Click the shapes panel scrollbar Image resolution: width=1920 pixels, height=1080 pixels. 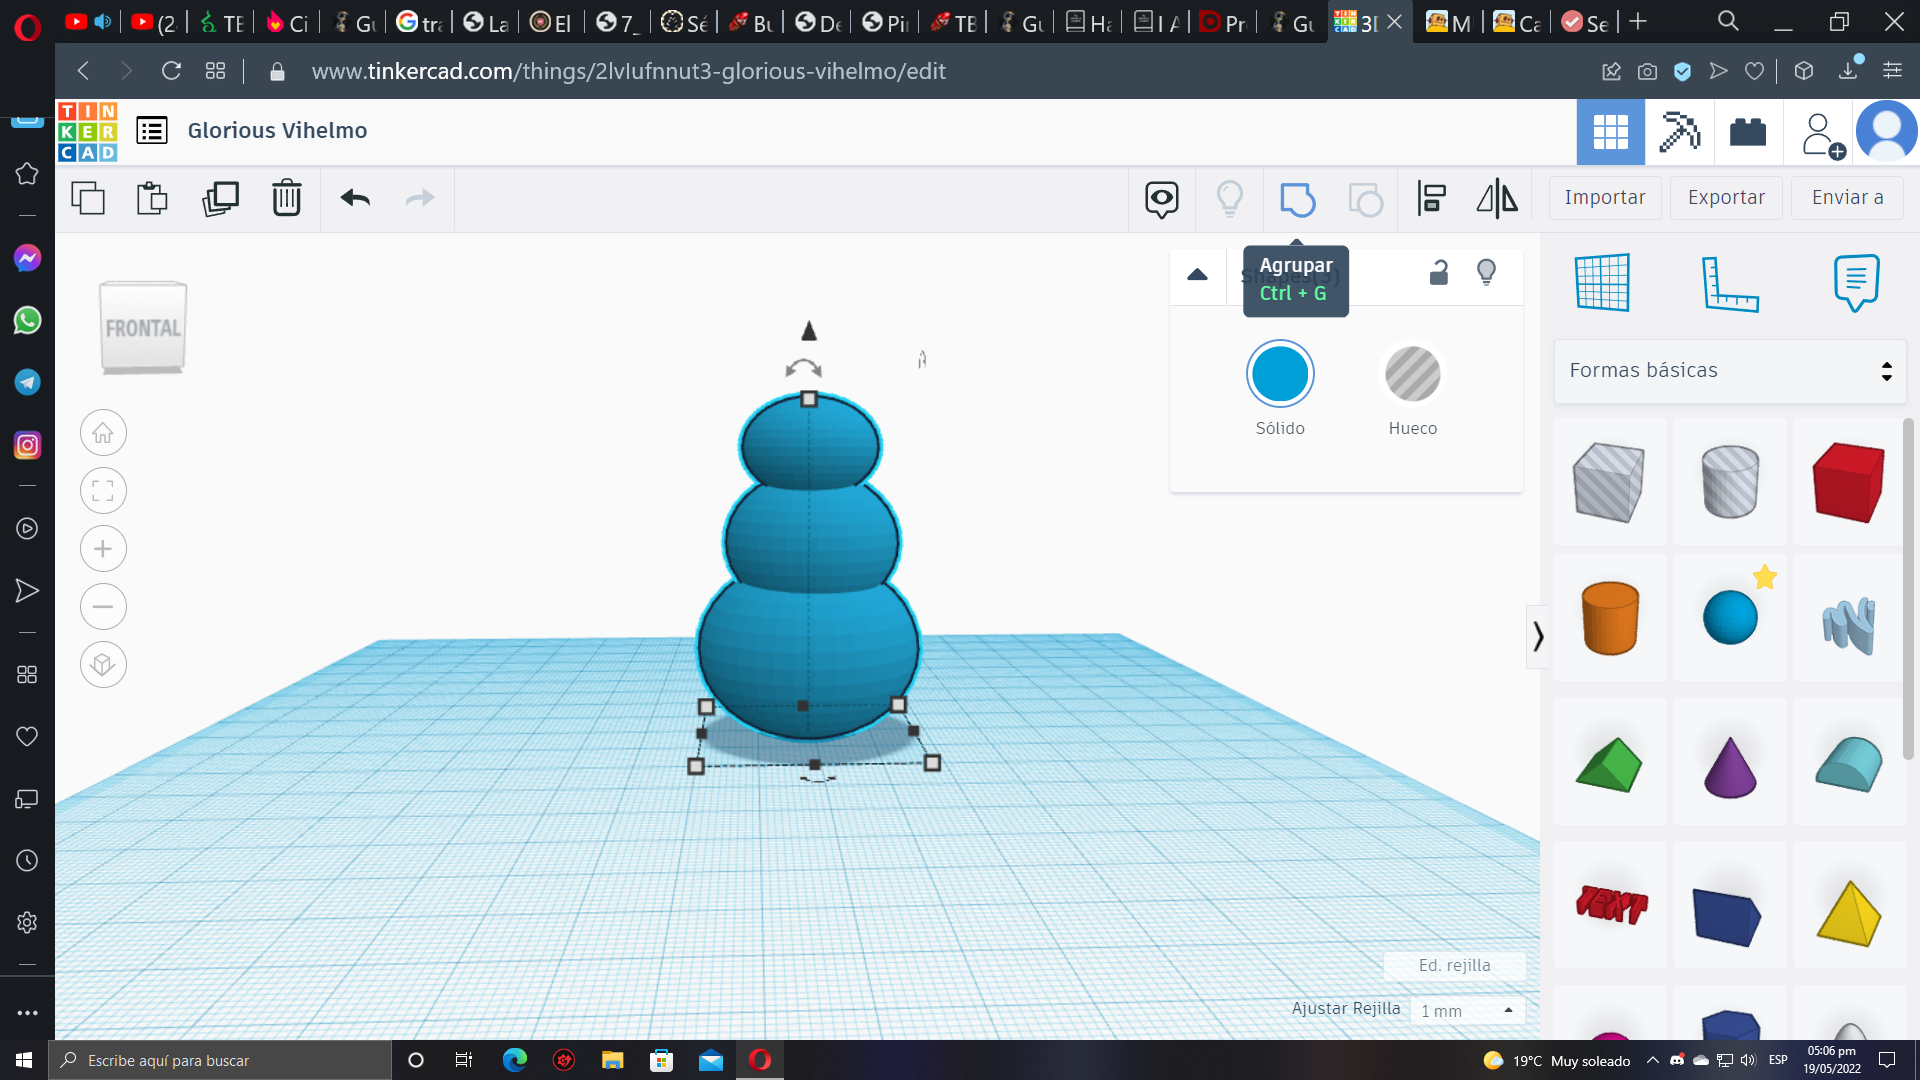tap(1908, 590)
